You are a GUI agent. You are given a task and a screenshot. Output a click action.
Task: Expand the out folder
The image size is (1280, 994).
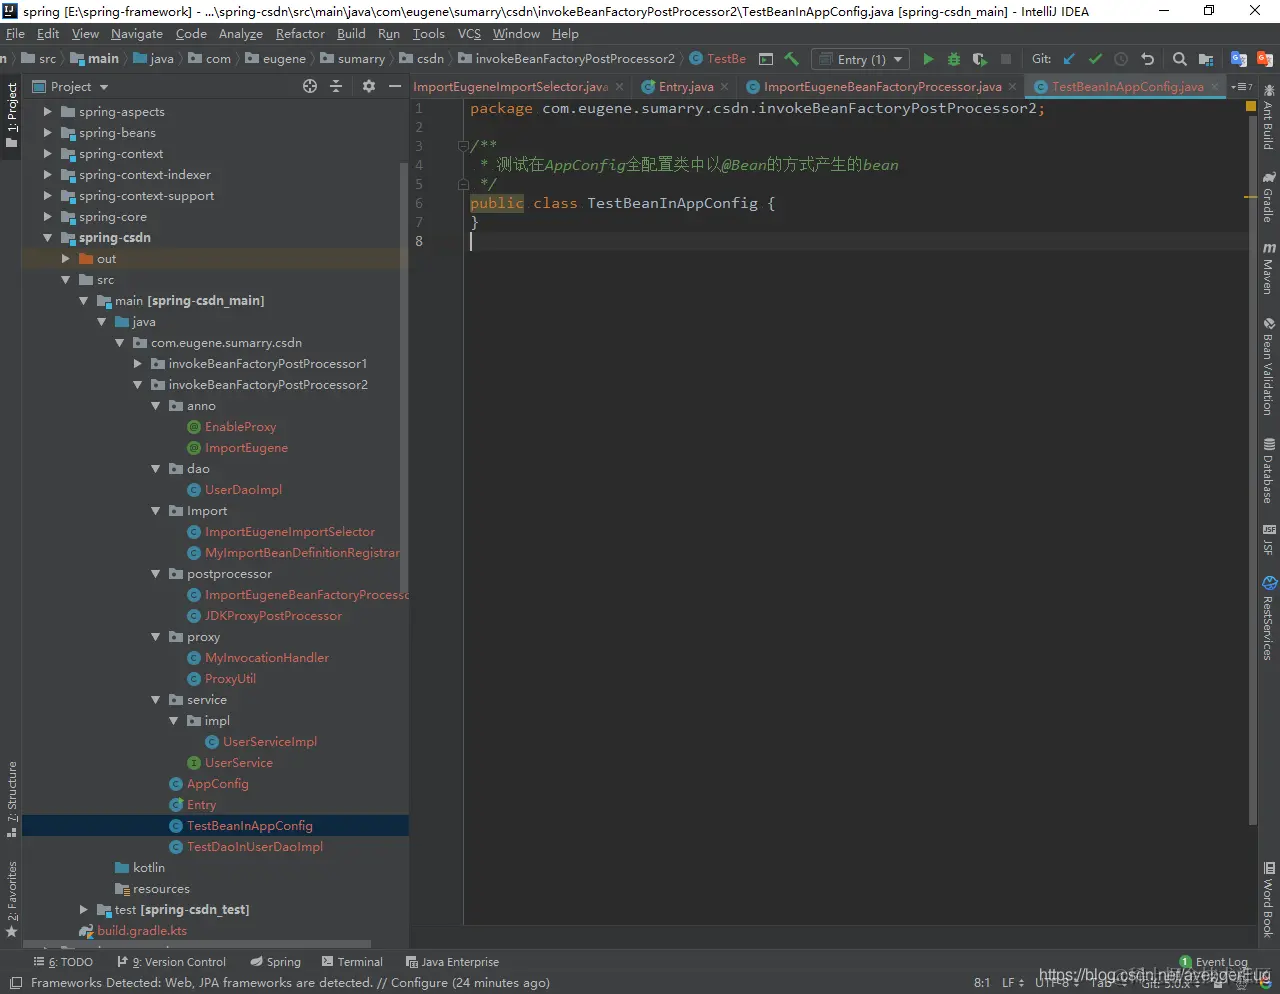[66, 258]
